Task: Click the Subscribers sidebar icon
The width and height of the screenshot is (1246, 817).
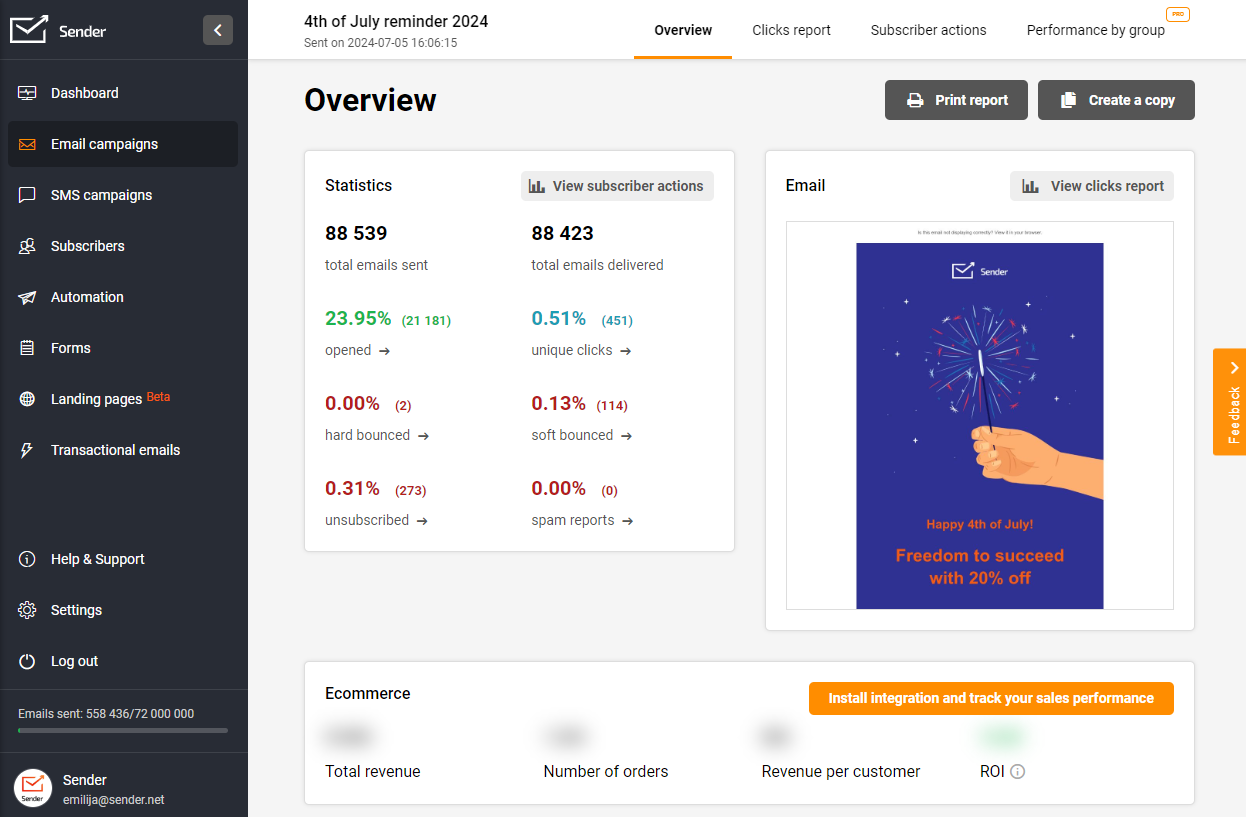Action: pos(28,246)
